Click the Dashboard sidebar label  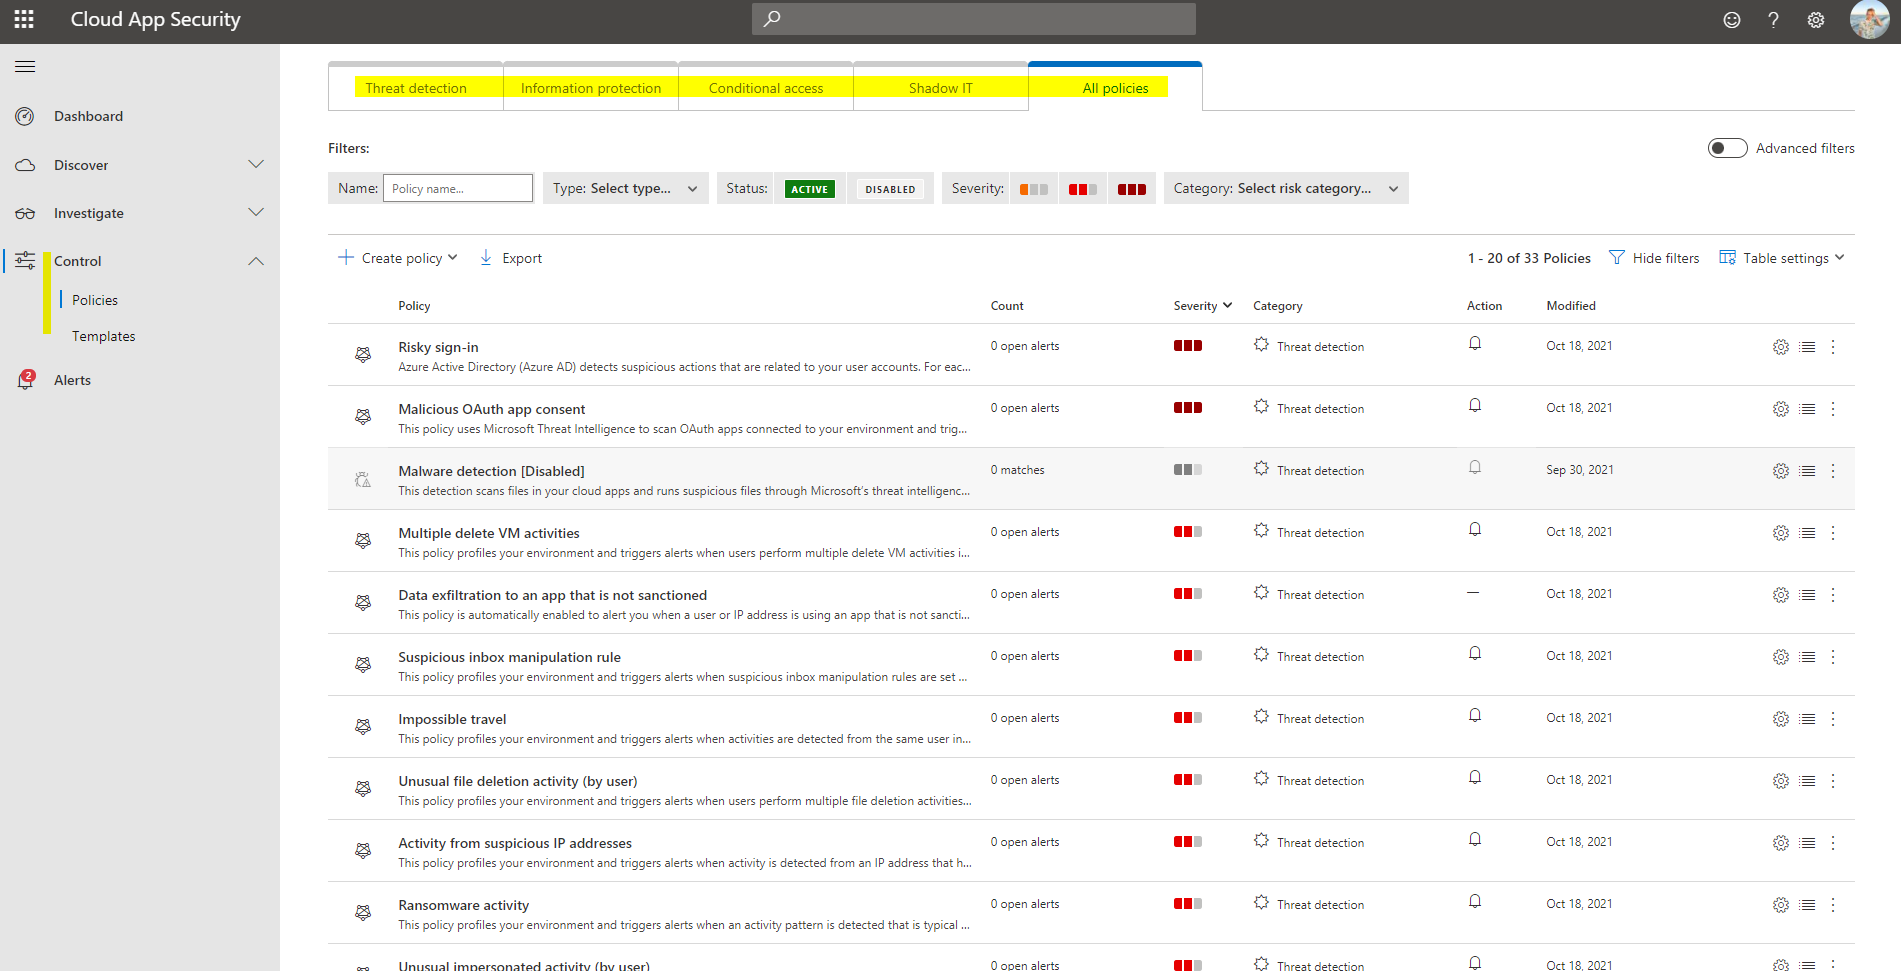(x=89, y=116)
